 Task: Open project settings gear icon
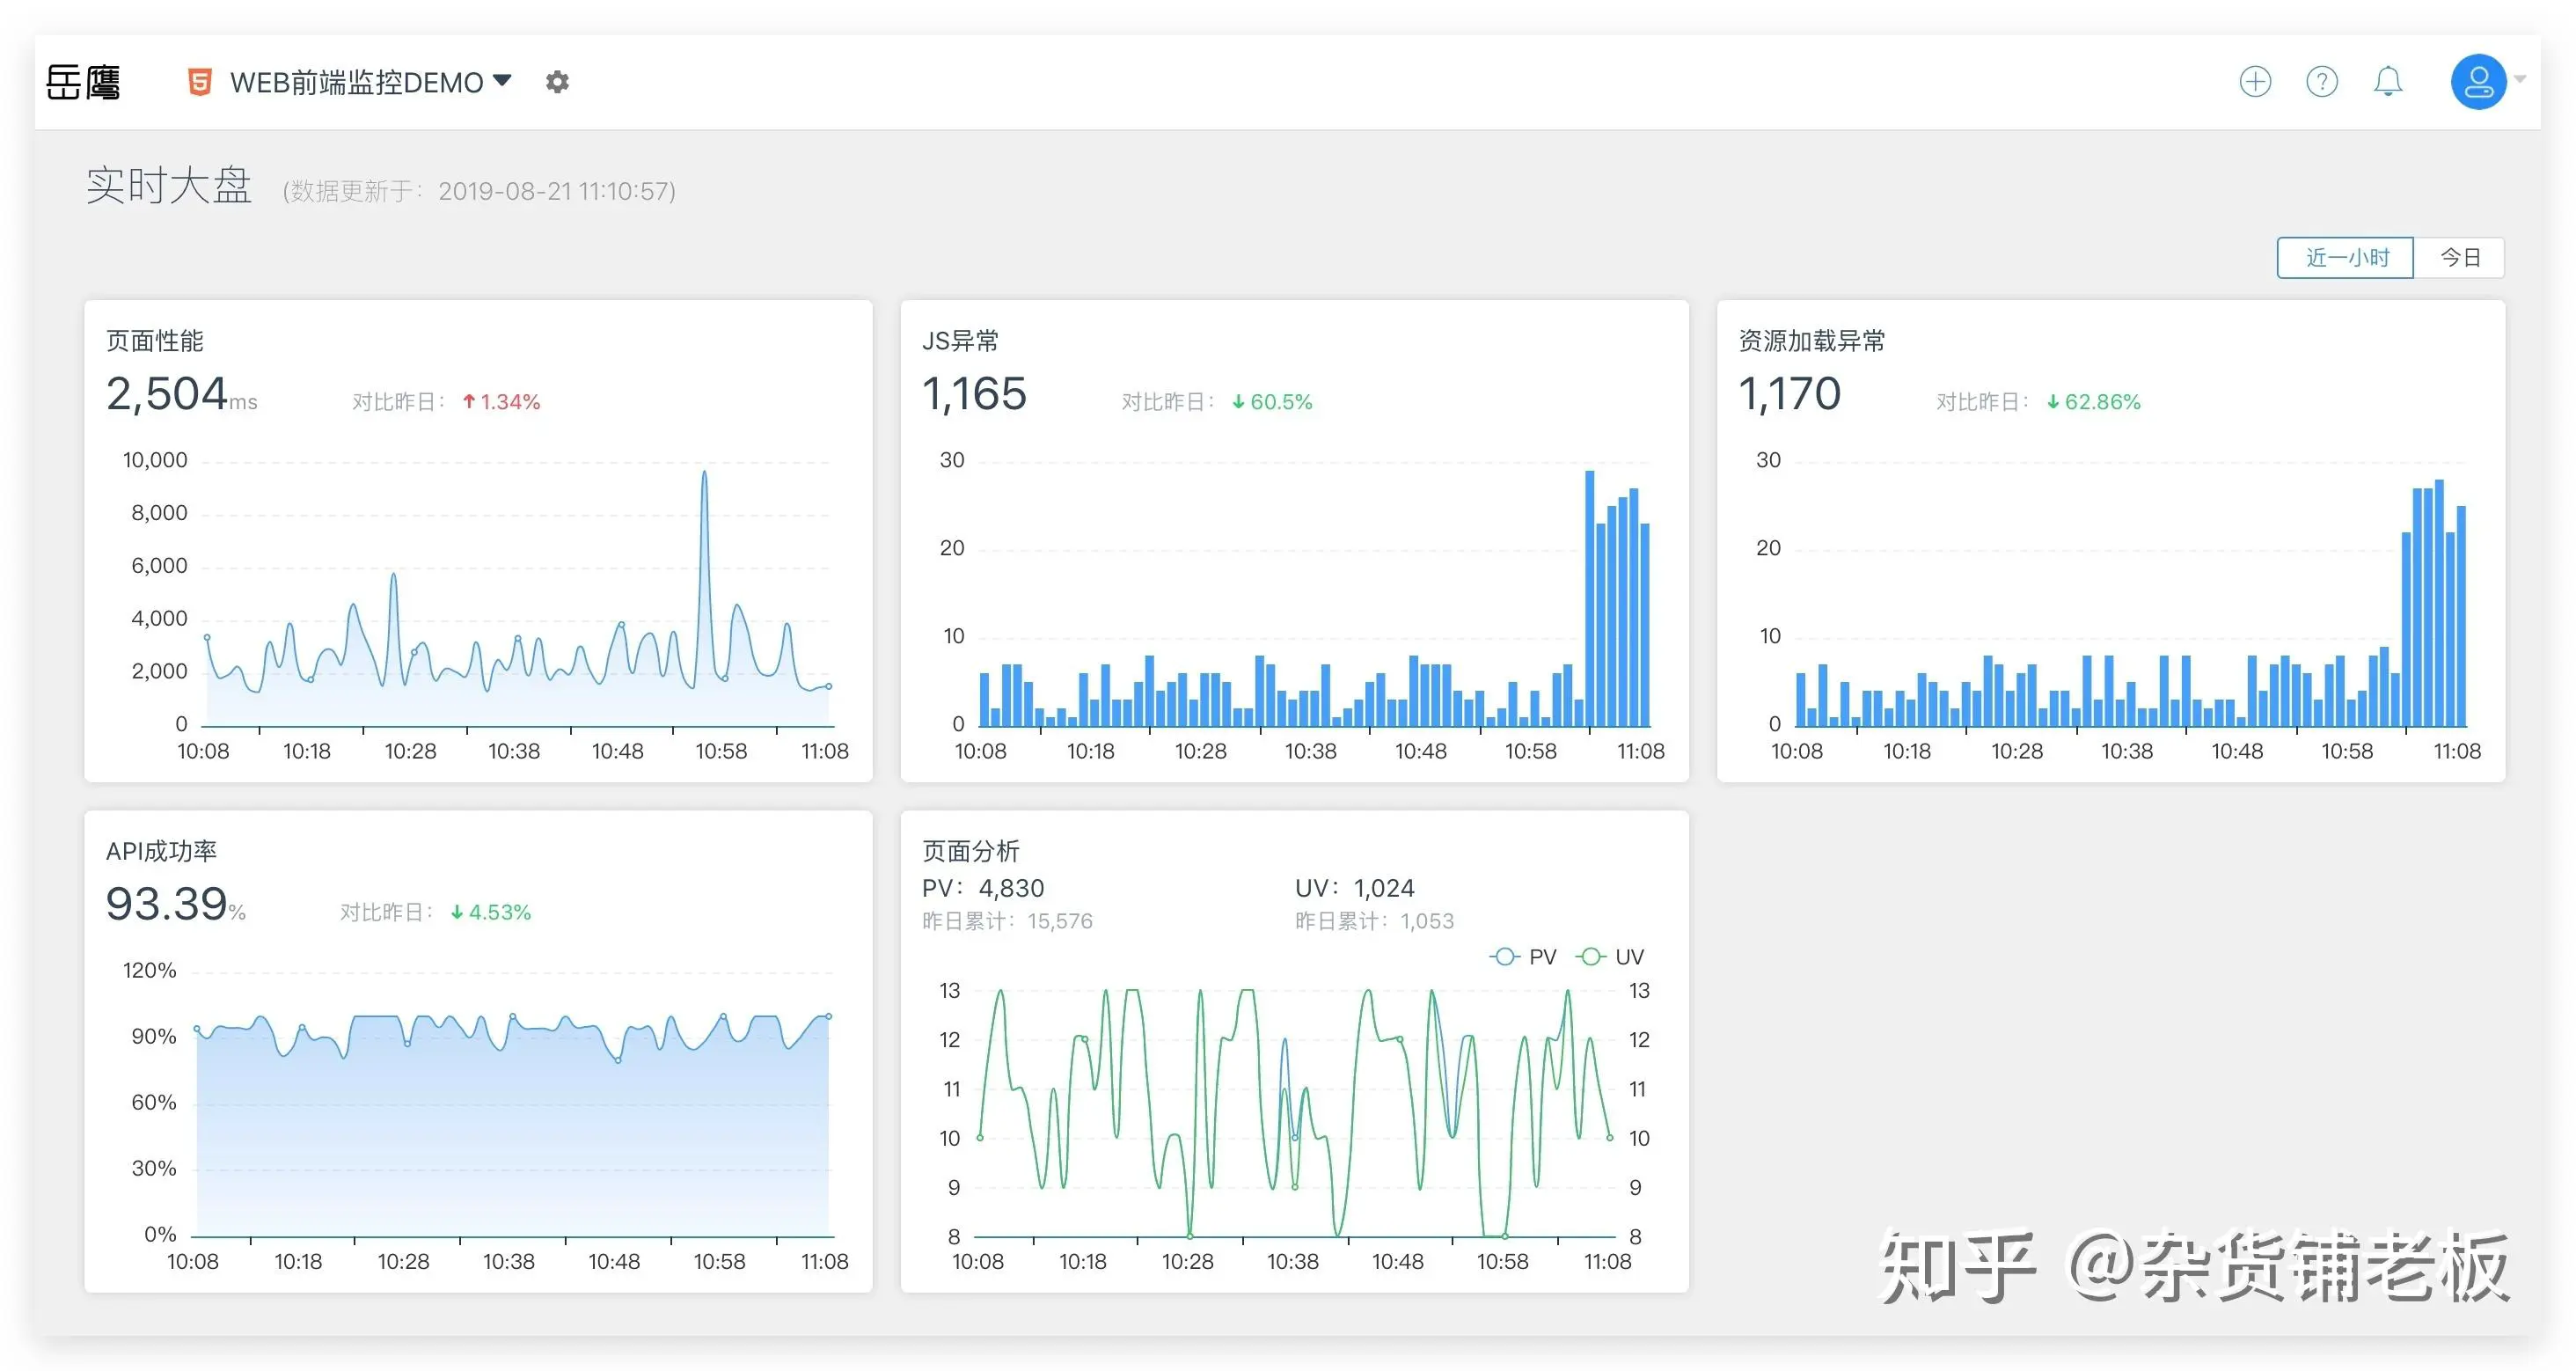pyautogui.click(x=557, y=82)
